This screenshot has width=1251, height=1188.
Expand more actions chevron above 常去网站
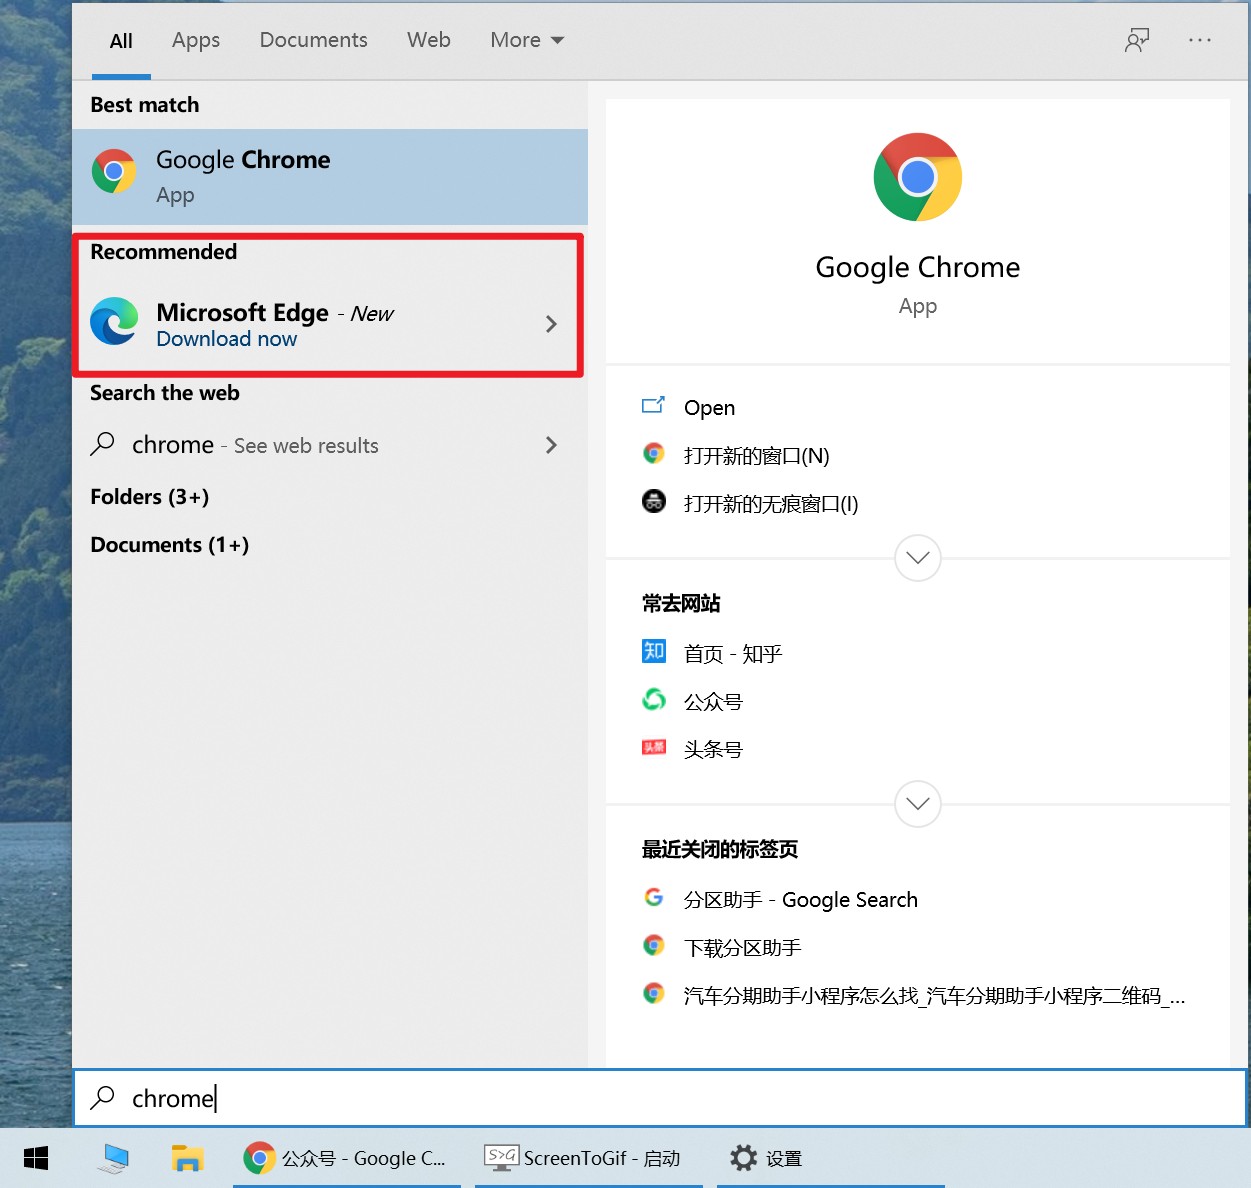[x=918, y=558]
